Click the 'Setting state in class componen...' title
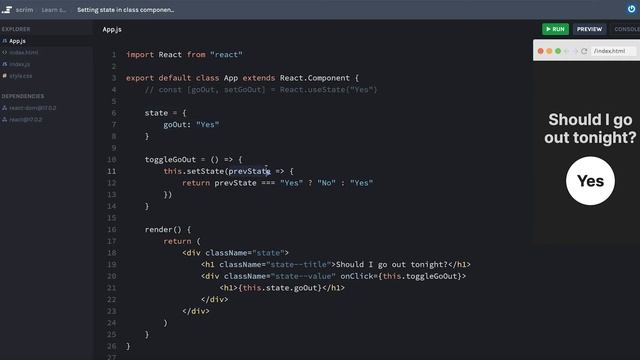The height and width of the screenshot is (360, 640). (x=125, y=10)
